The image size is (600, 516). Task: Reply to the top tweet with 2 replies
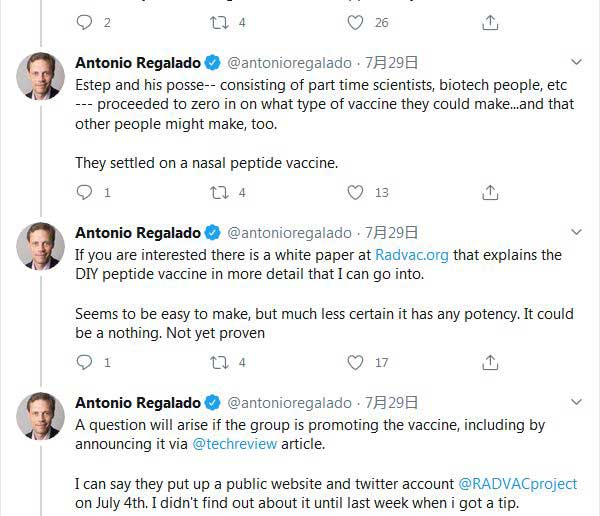[x=85, y=22]
